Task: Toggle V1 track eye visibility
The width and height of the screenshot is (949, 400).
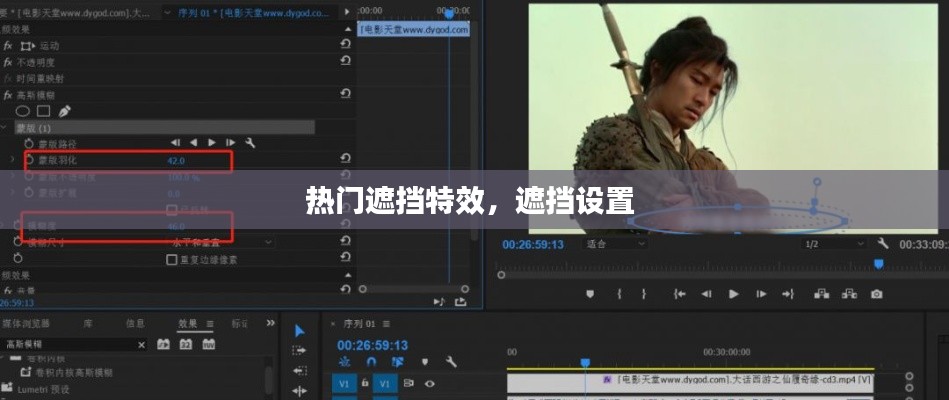Action: coord(430,383)
